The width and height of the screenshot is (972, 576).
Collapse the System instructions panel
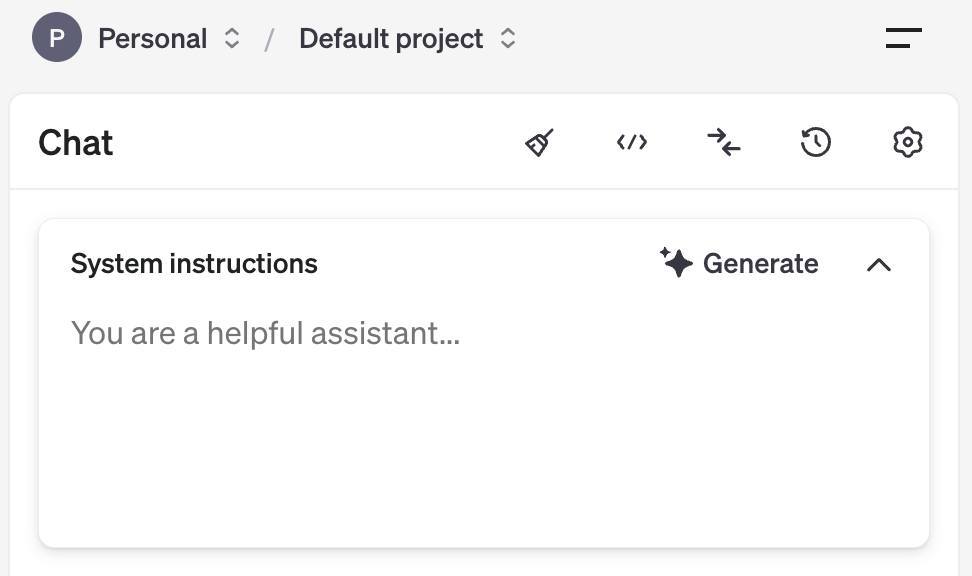click(x=878, y=264)
